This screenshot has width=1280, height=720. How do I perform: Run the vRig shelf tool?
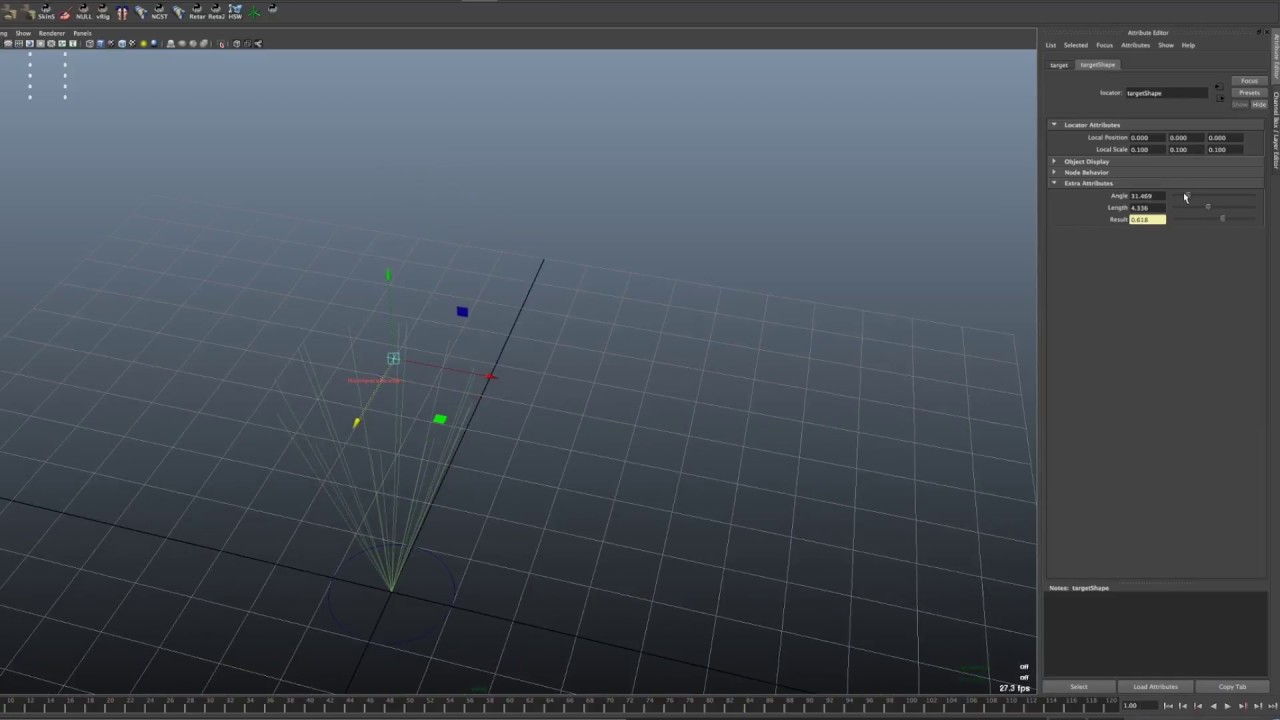[103, 12]
